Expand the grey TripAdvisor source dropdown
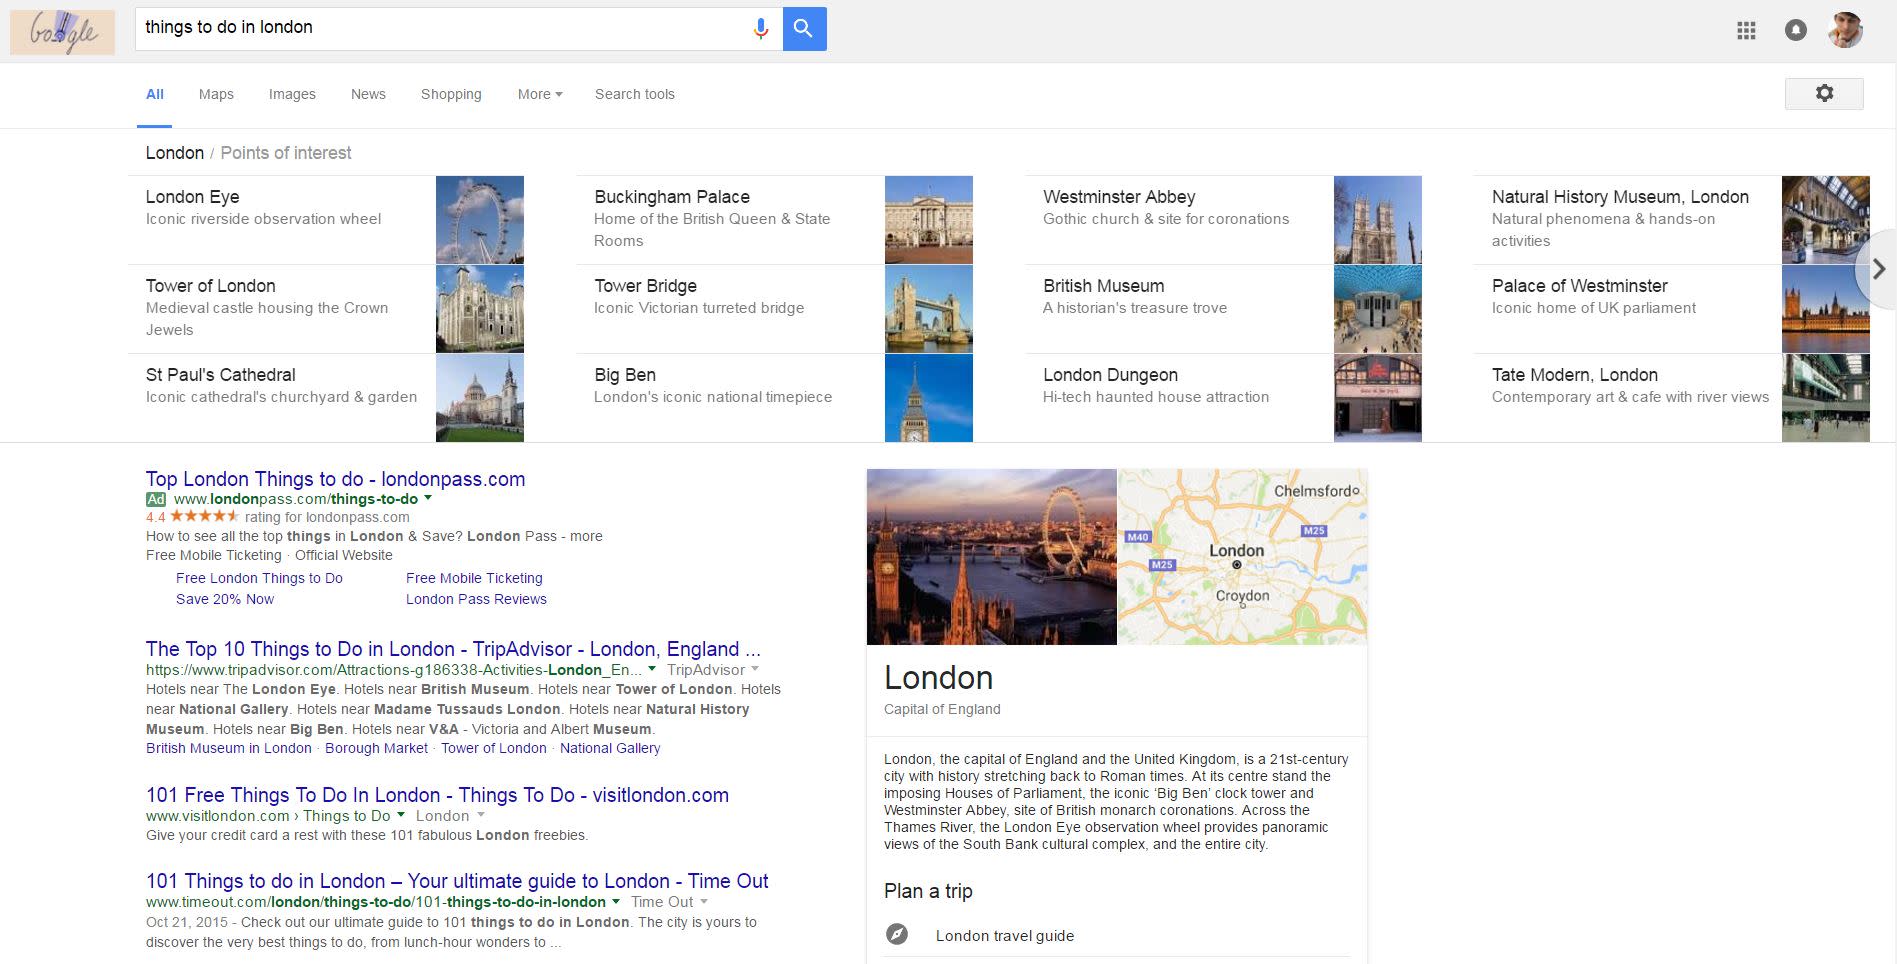Viewport: 1897px width, 964px height. (x=755, y=669)
